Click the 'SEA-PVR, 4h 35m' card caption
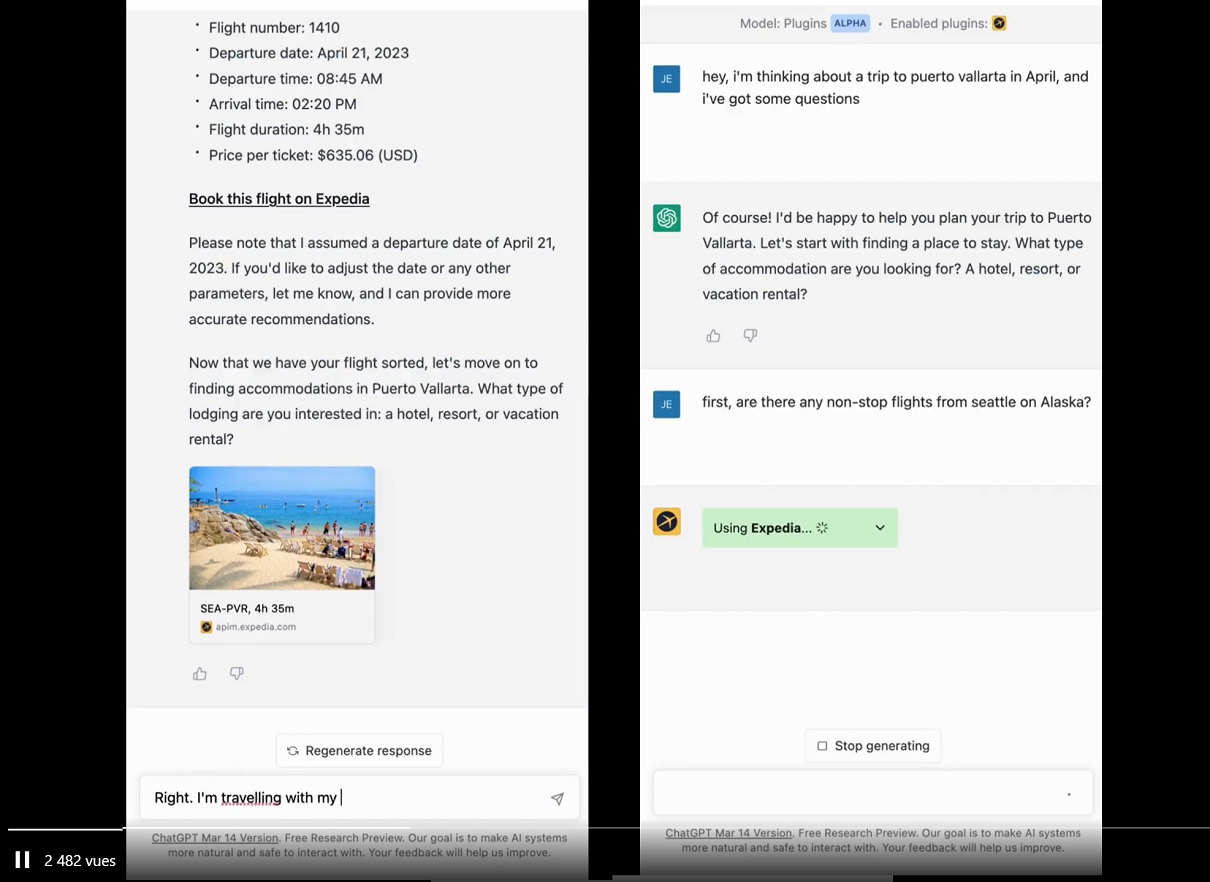1210x882 pixels. click(x=247, y=608)
